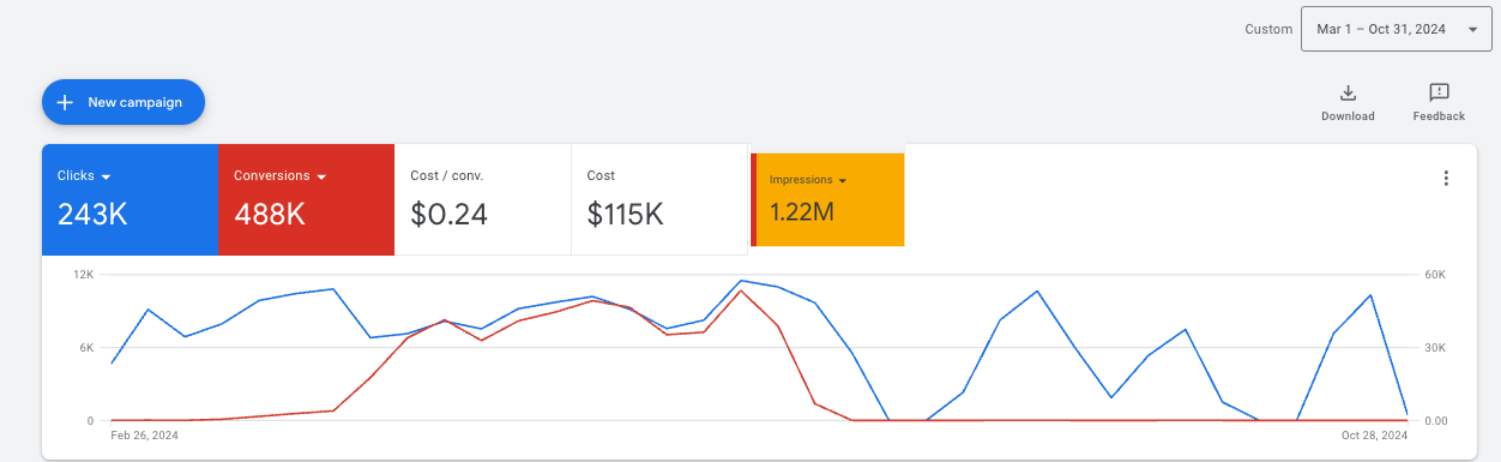
Task: Select the Cost metric card
Action: pyautogui.click(x=659, y=199)
